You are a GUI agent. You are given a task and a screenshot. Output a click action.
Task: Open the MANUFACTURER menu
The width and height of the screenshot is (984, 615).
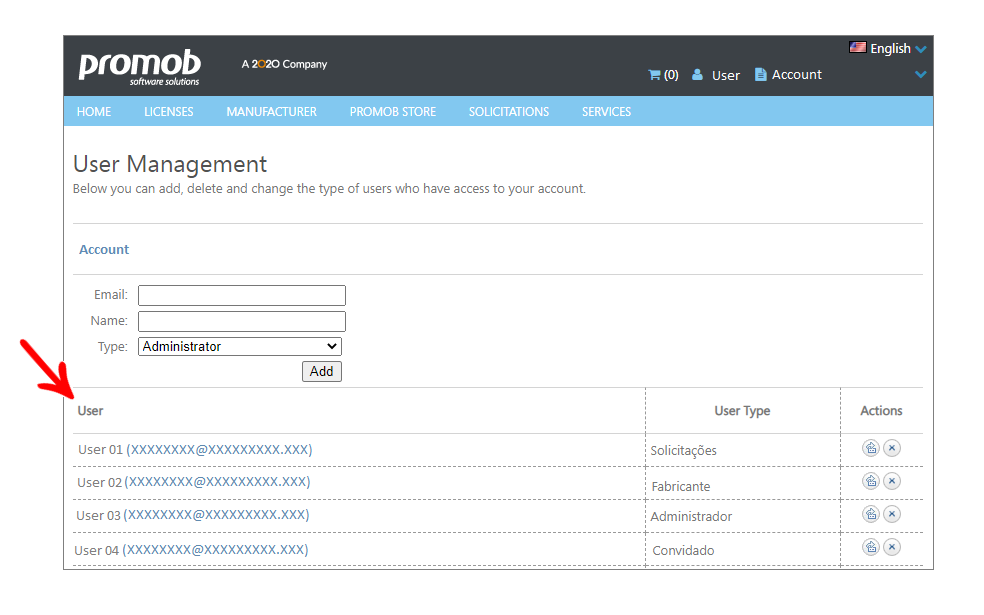(x=272, y=112)
